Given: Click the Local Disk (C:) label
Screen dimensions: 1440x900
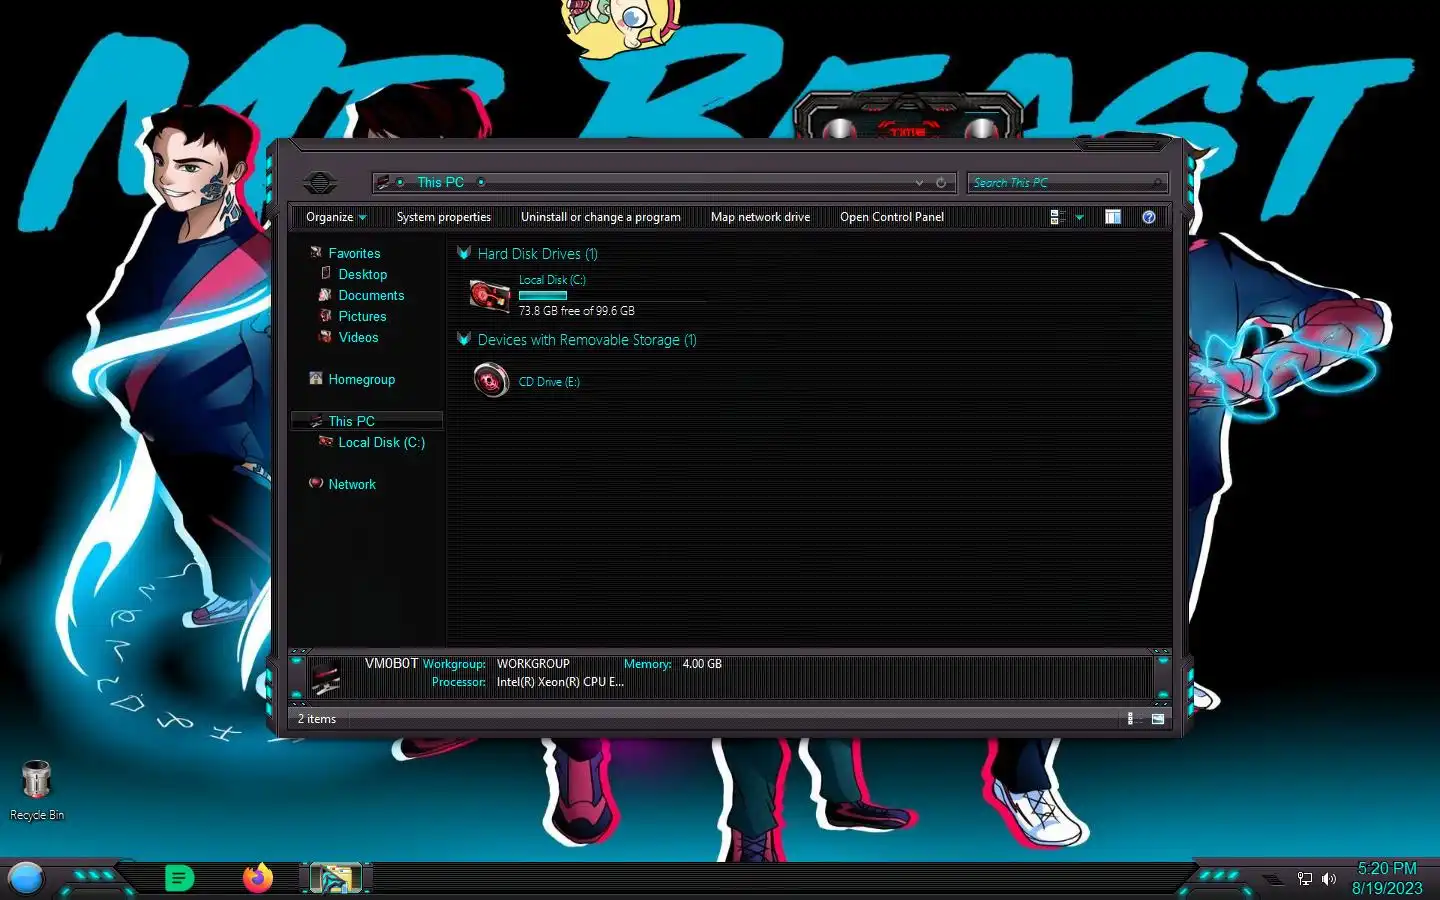Looking at the screenshot, I should coord(552,281).
